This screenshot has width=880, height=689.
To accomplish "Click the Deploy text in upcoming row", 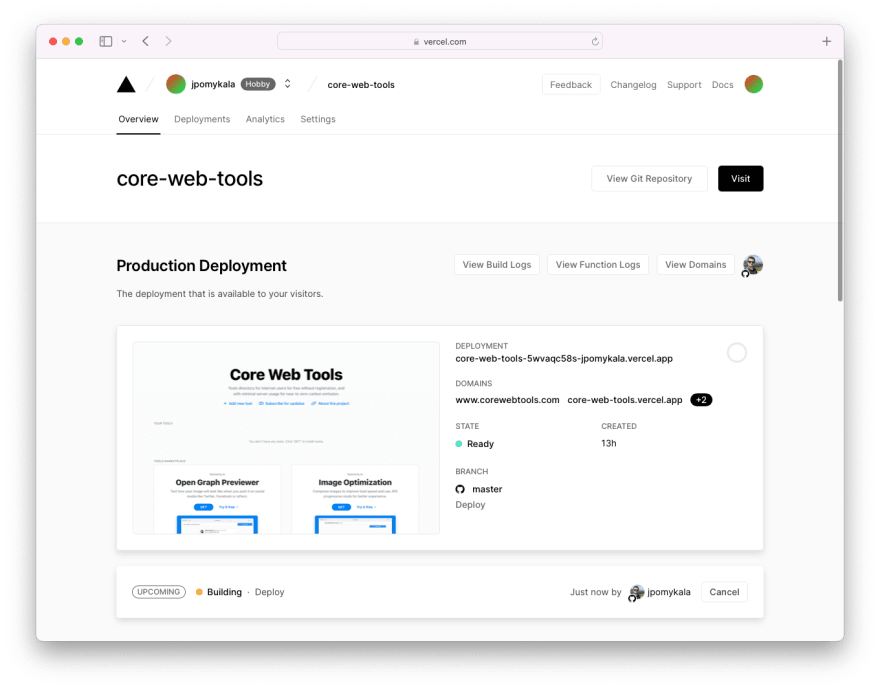I will click(x=269, y=592).
